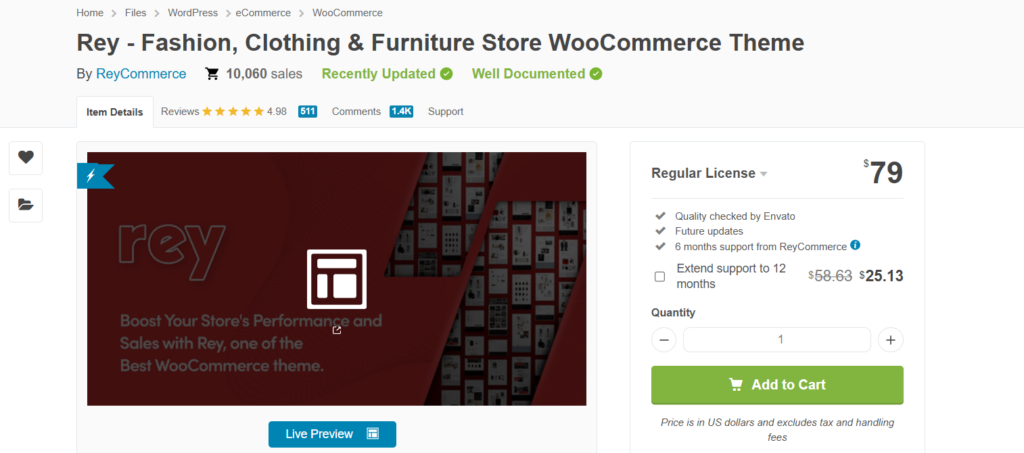Click the Well Documented green checkmark badge
This screenshot has height=453, width=1024.
click(x=596, y=74)
